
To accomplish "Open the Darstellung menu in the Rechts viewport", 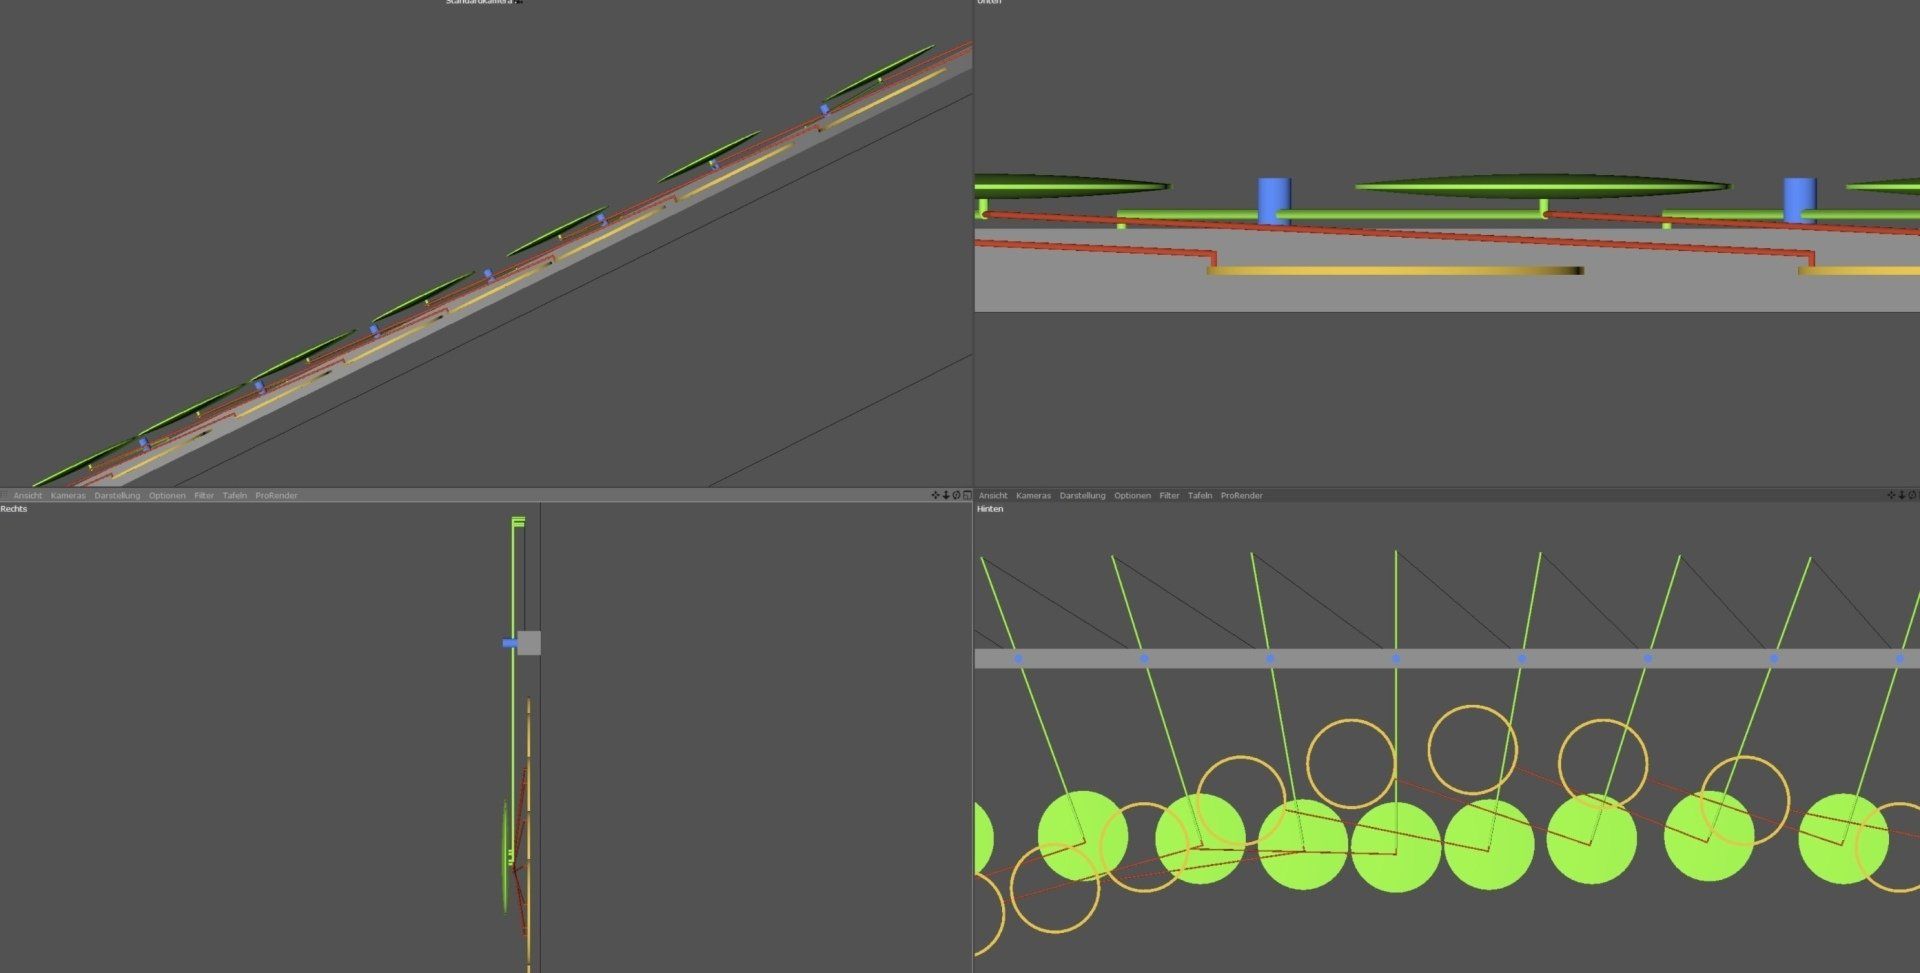I will pyautogui.click(x=117, y=496).
